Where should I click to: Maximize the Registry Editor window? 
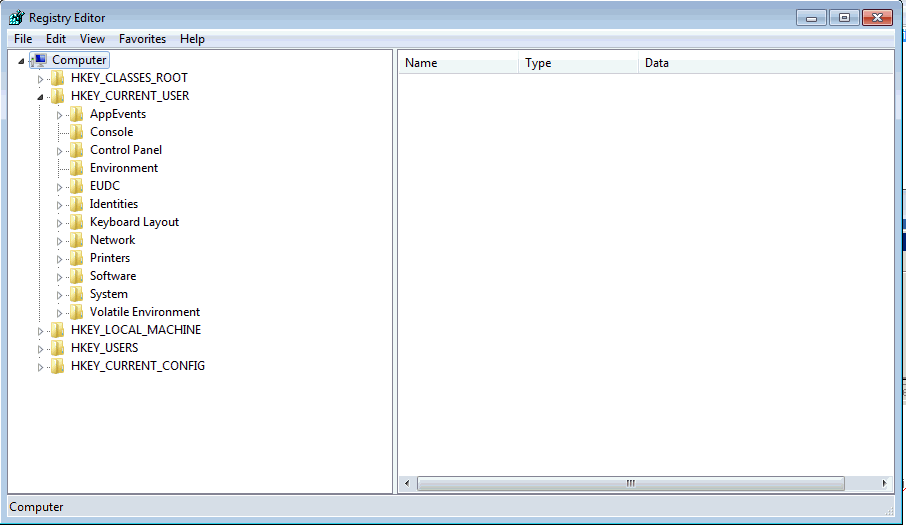point(844,18)
